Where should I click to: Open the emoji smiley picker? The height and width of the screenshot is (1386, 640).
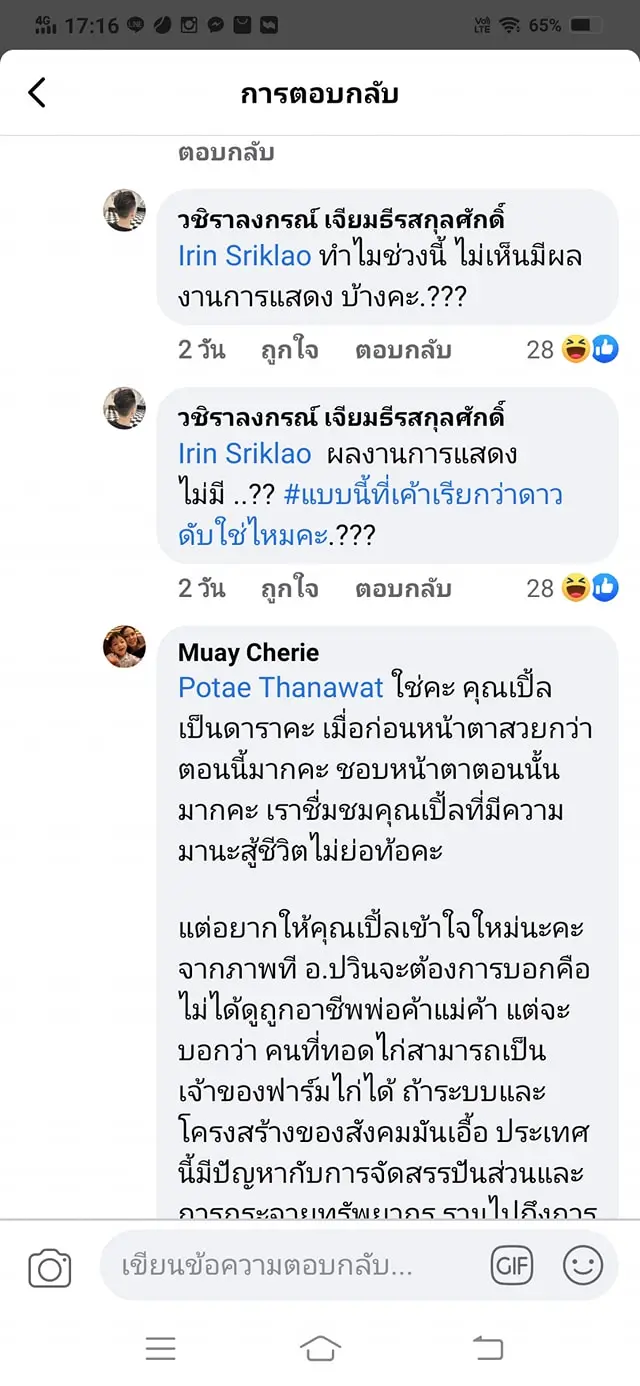pyautogui.click(x=583, y=1266)
